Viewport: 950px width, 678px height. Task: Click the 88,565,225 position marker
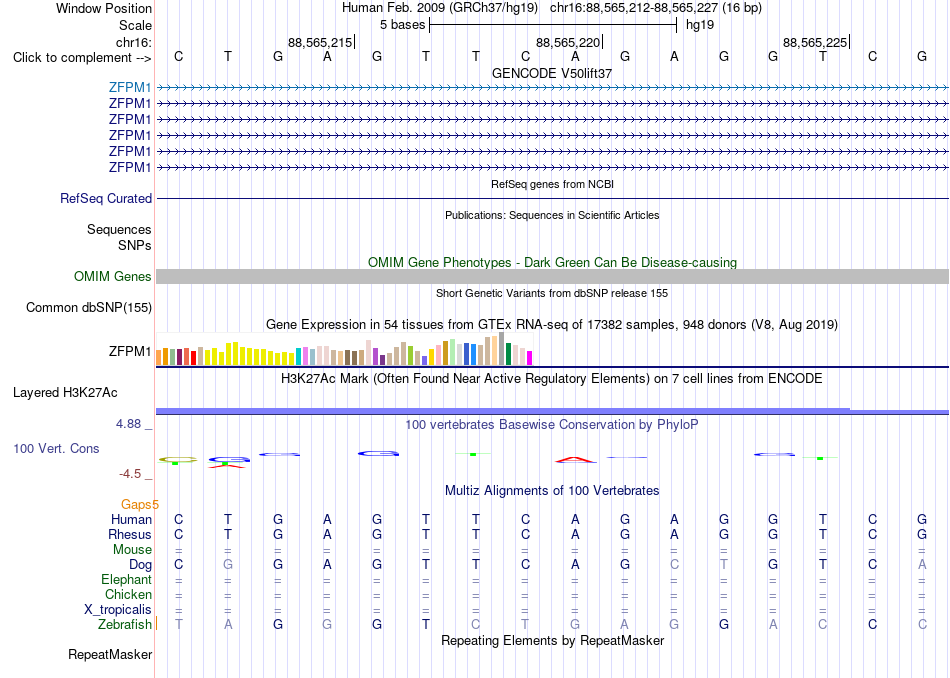pyautogui.click(x=815, y=42)
